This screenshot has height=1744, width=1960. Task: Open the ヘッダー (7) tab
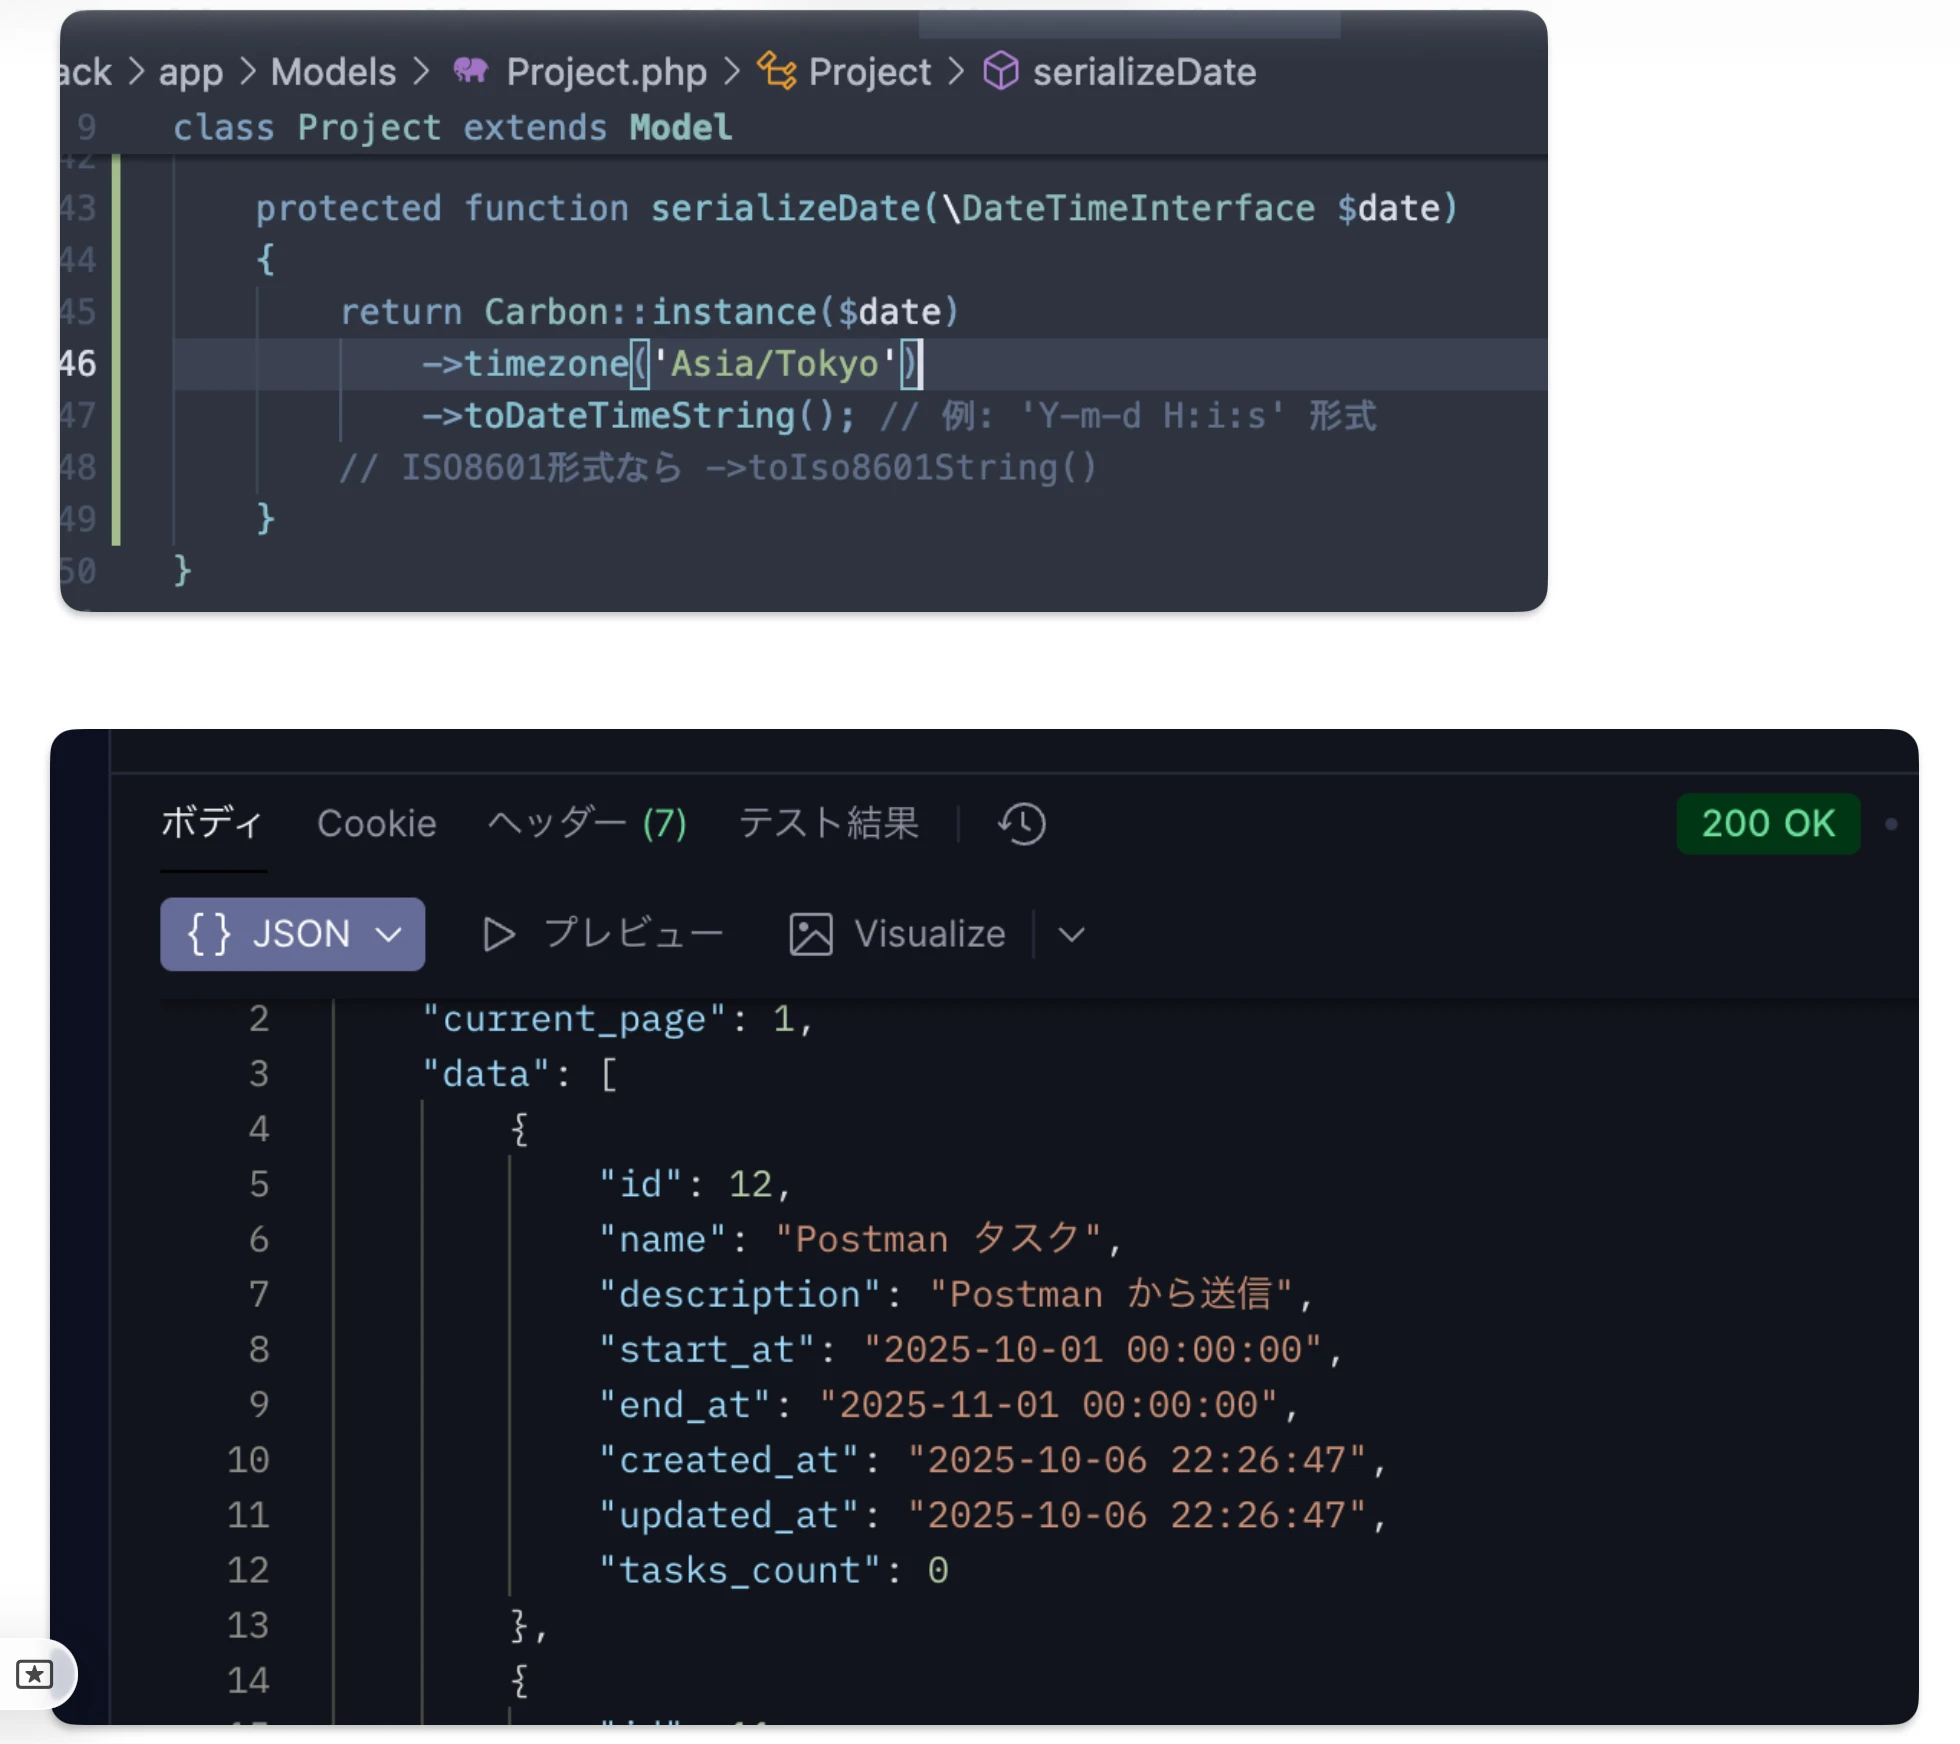point(587,824)
